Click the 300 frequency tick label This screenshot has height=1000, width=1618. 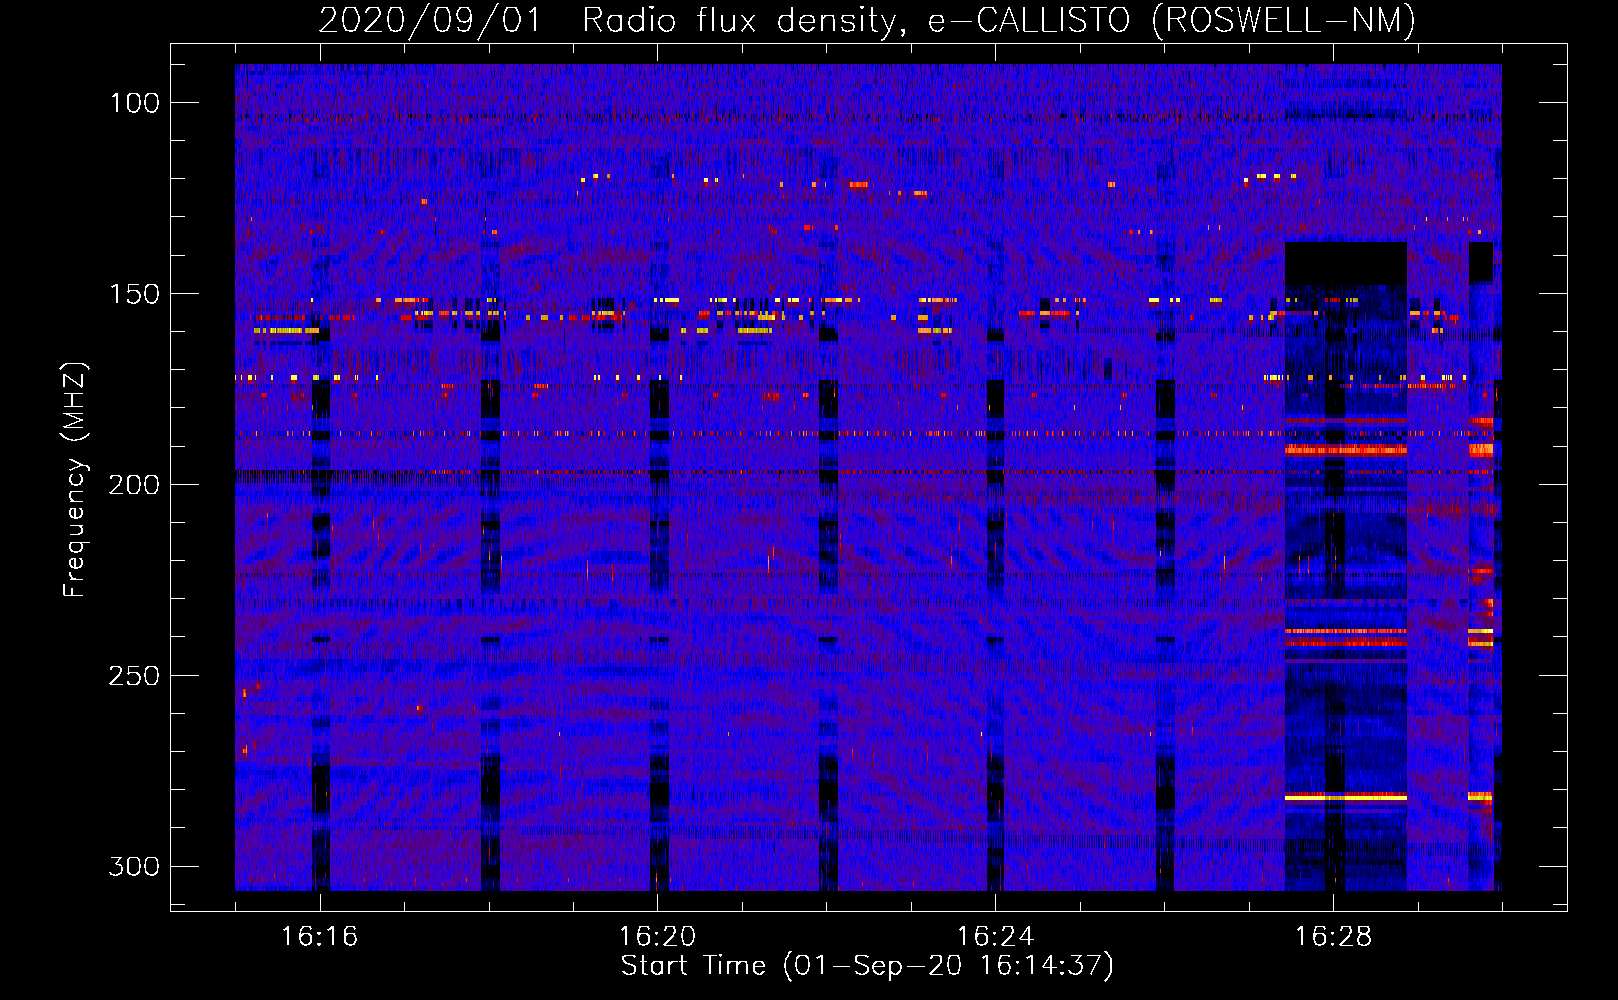(134, 866)
